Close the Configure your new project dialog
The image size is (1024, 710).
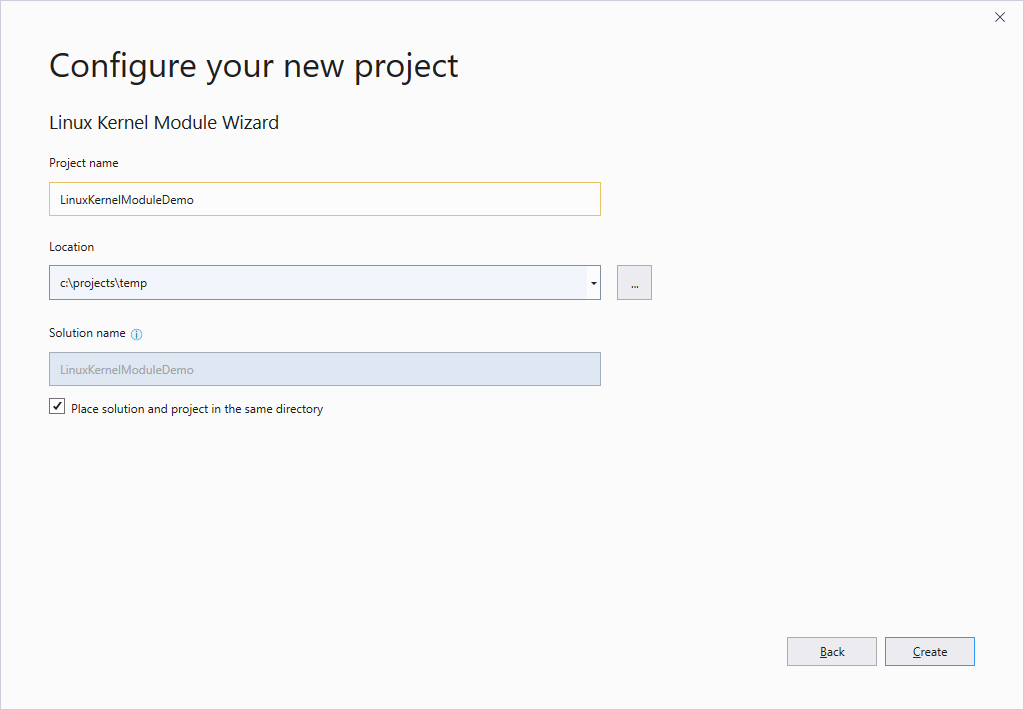click(999, 17)
